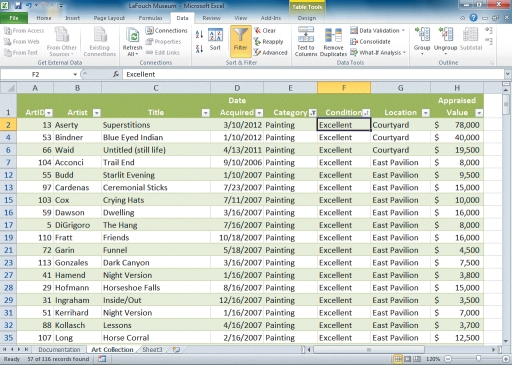
Task: Click zoom out minus button
Action: pos(448,359)
